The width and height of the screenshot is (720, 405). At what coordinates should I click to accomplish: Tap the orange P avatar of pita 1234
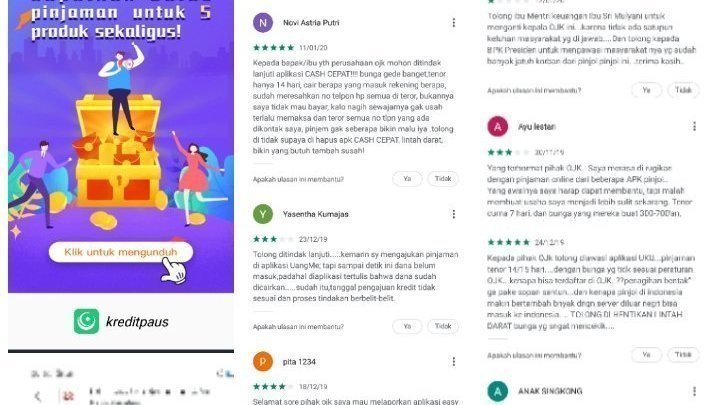pos(263,362)
